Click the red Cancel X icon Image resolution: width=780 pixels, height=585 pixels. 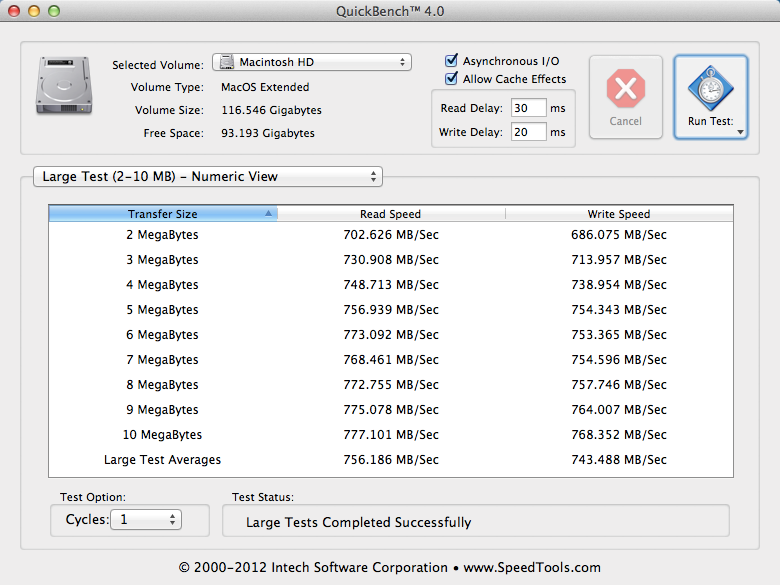625,90
